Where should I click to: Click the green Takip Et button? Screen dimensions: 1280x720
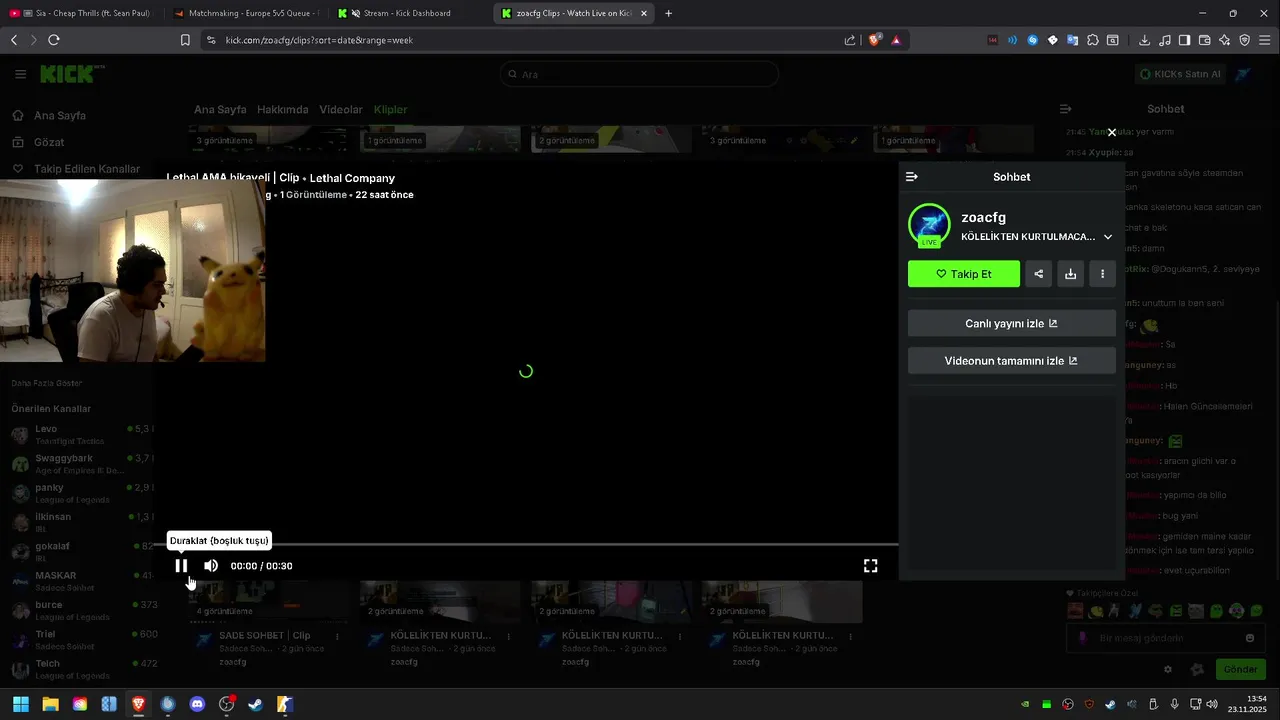(964, 274)
